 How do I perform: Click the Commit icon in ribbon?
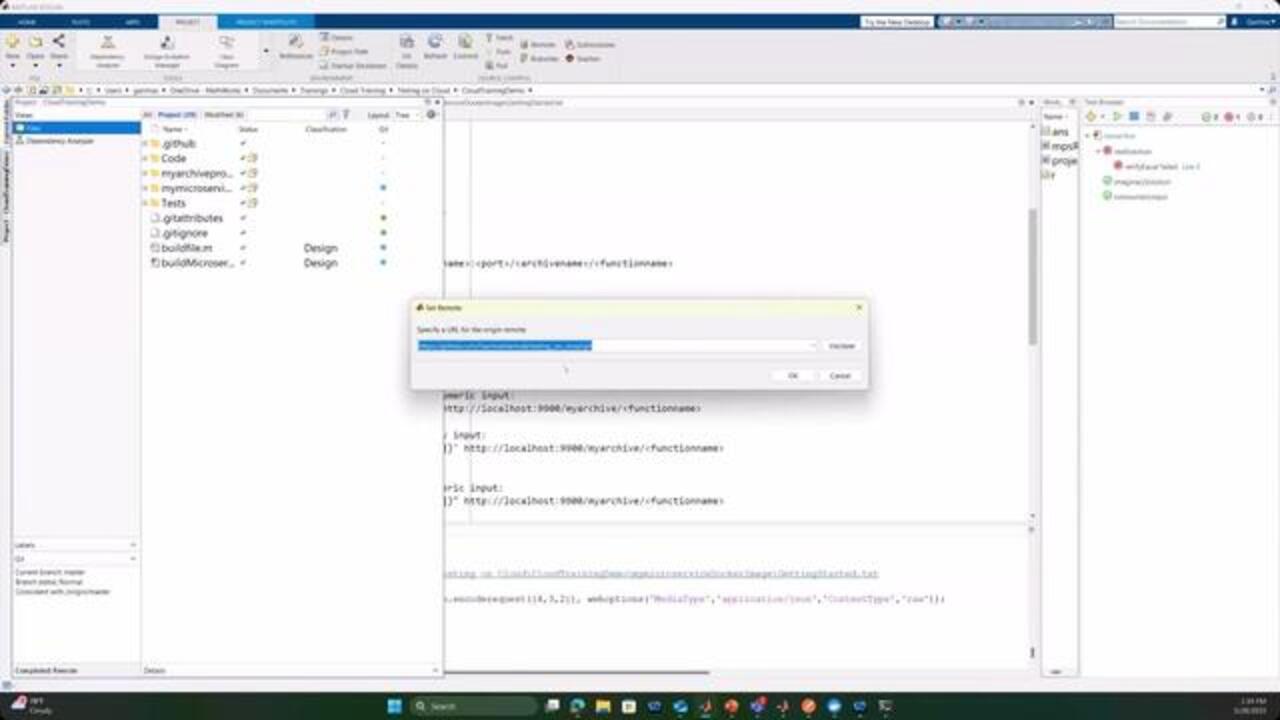pos(465,45)
